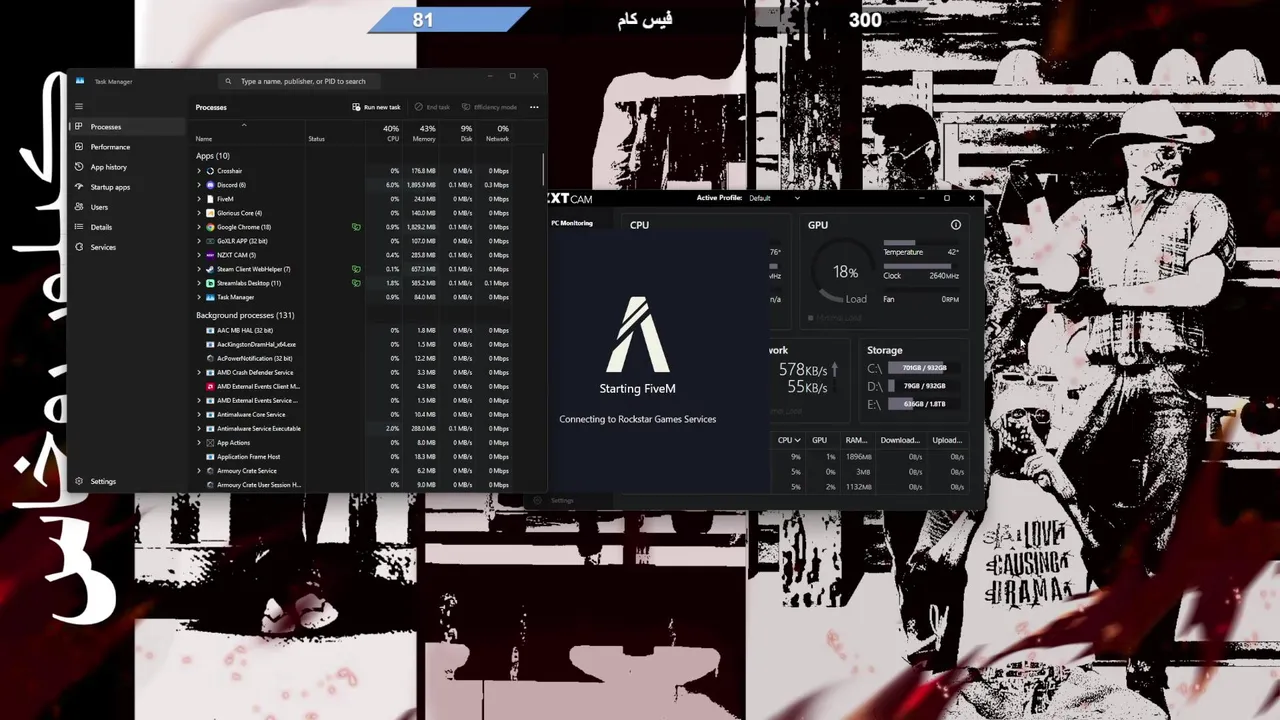This screenshot has width=1280, height=720.
Task: Click the GPU column header in NZXT CAM
Action: (819, 440)
